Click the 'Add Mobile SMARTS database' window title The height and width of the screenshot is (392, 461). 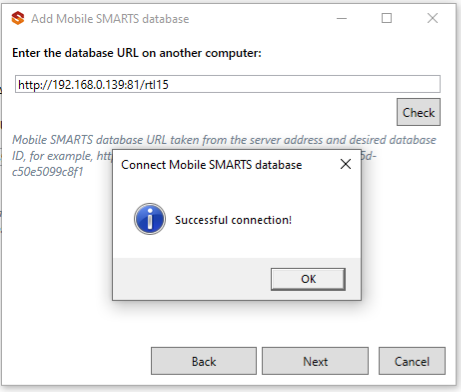[110, 19]
